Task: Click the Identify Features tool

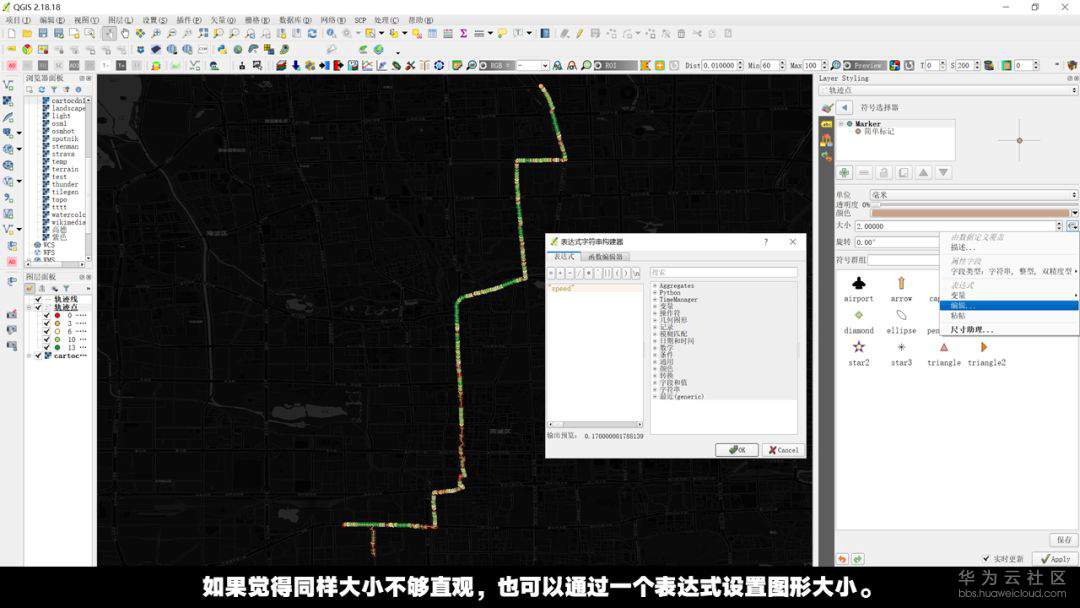Action: (331, 33)
